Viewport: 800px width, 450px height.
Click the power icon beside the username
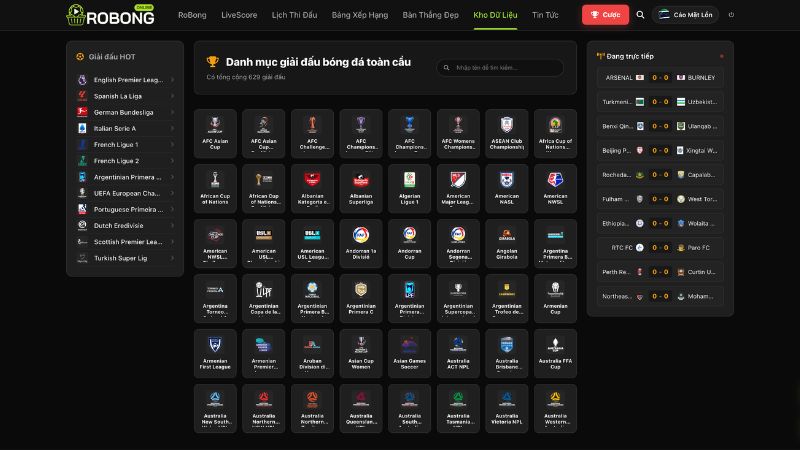pyautogui.click(x=731, y=15)
